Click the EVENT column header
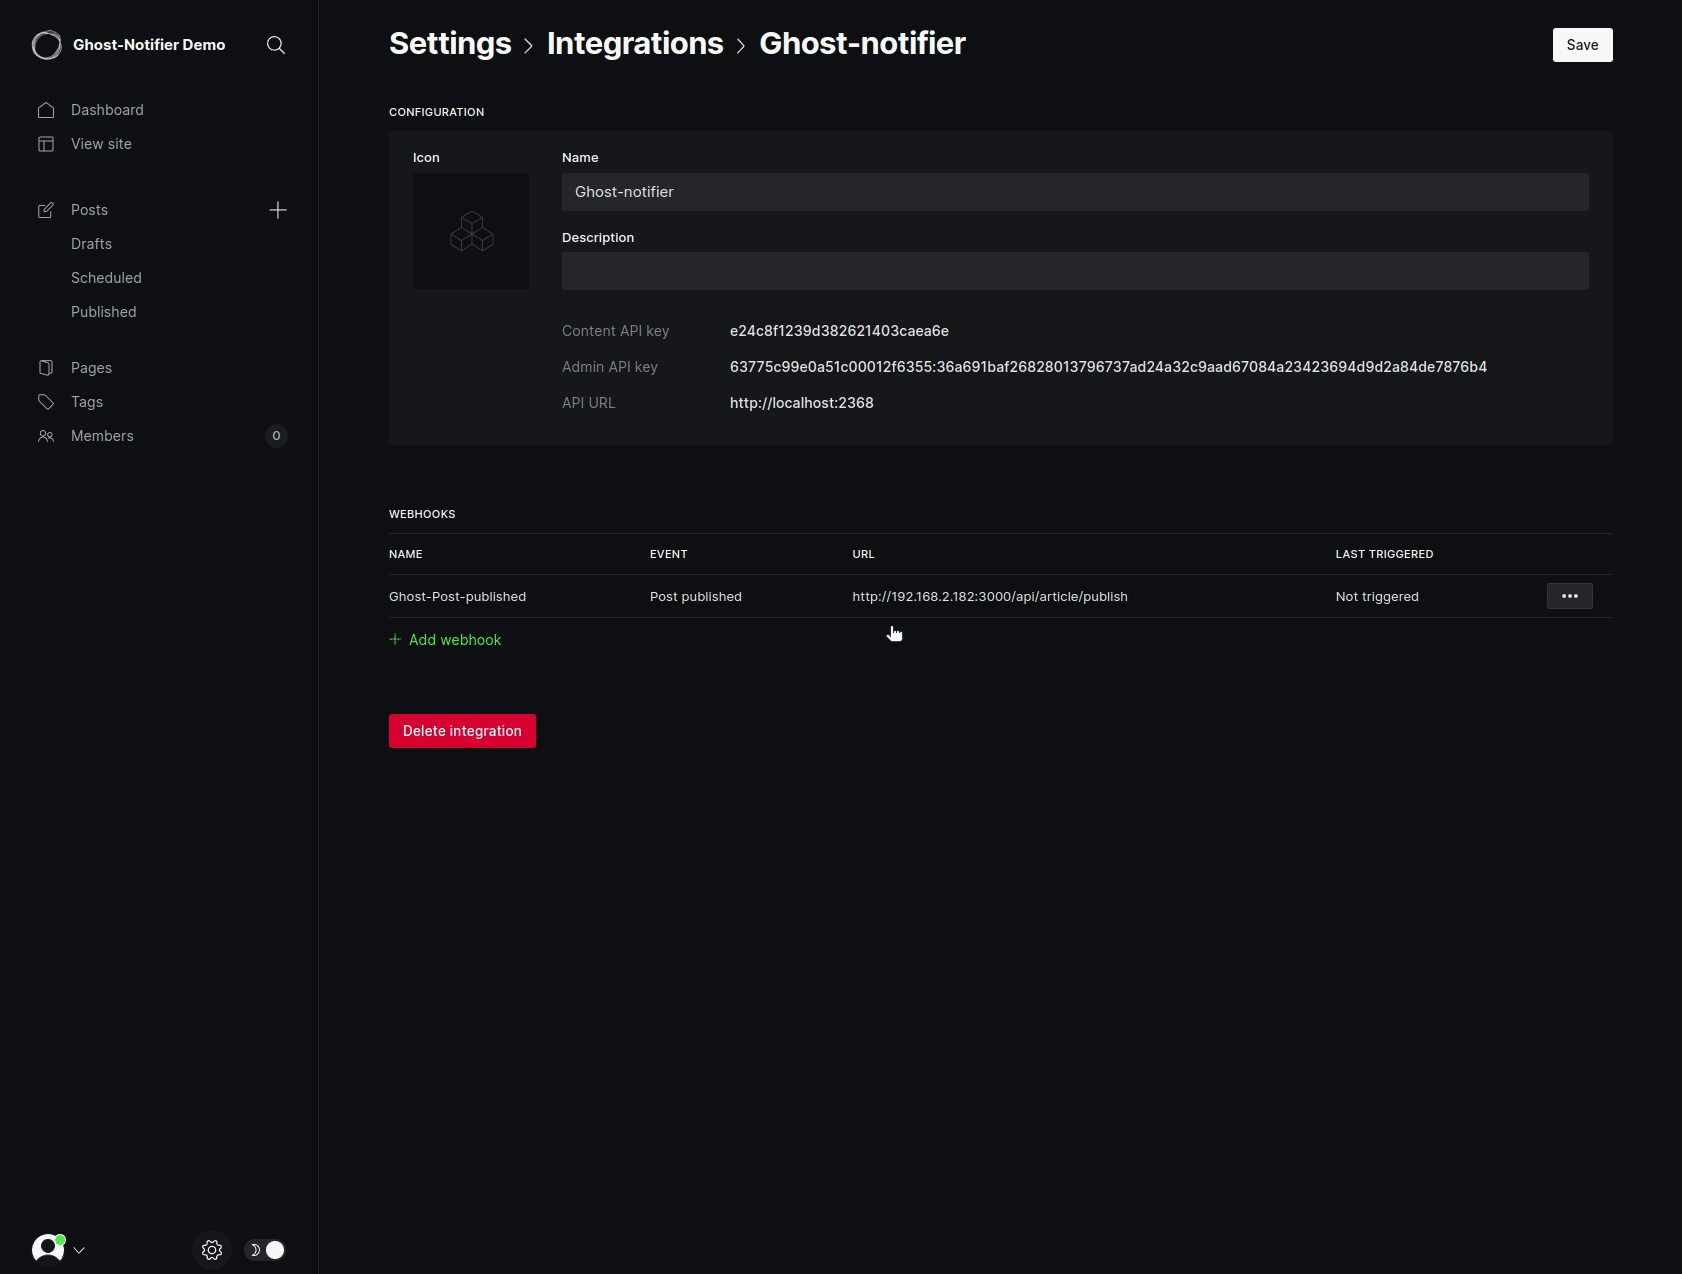This screenshot has height=1274, width=1682. (668, 554)
